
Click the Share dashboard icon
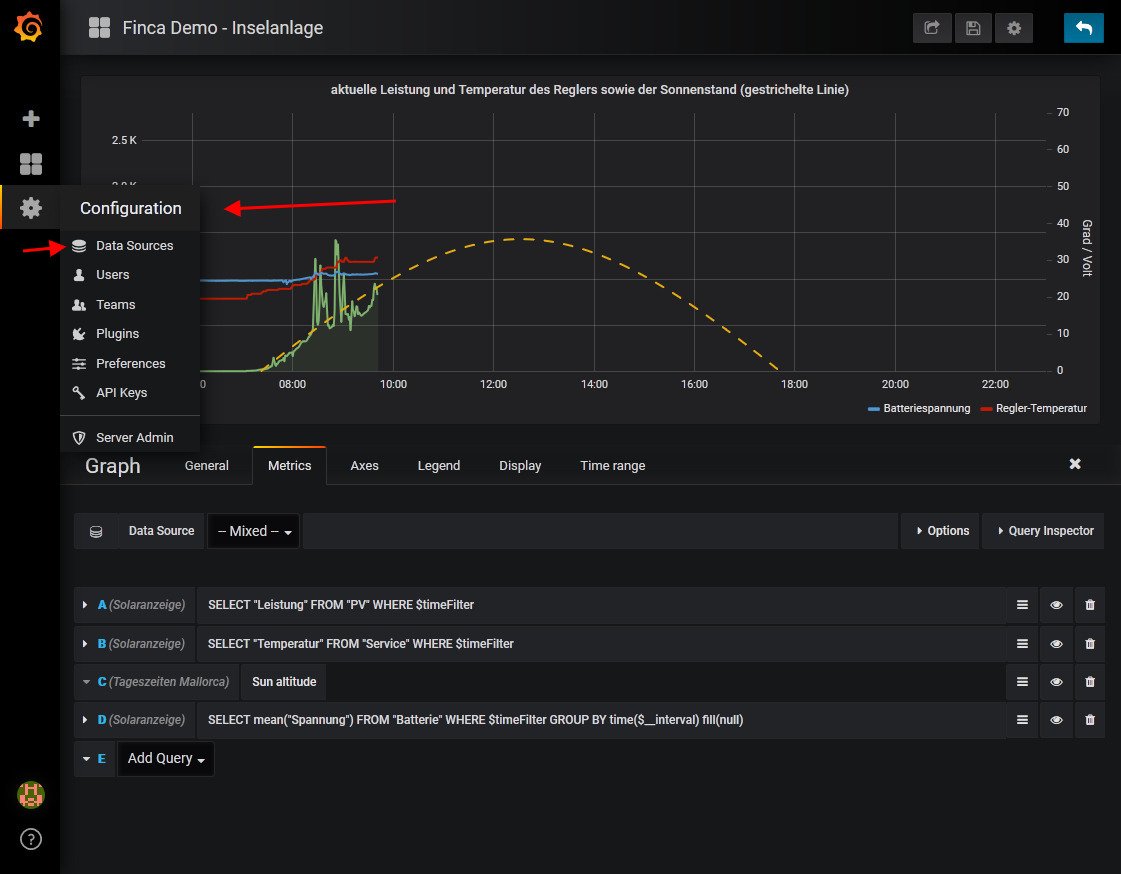click(x=932, y=28)
